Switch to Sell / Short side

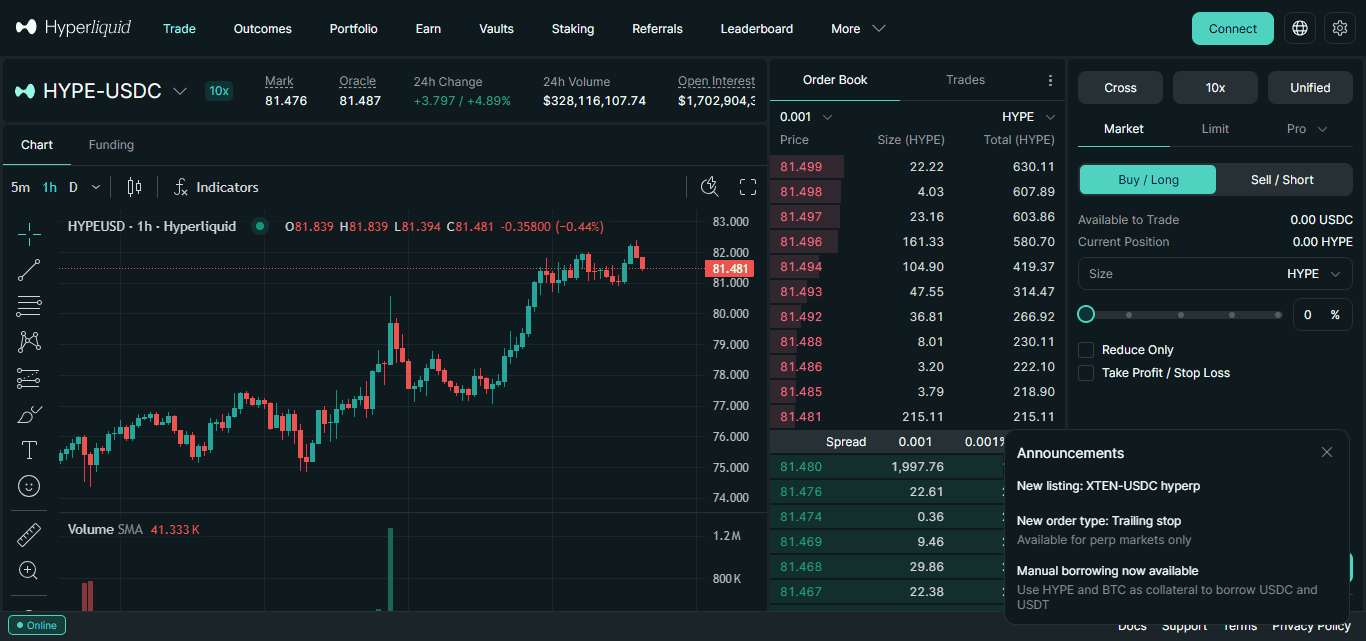(1283, 180)
